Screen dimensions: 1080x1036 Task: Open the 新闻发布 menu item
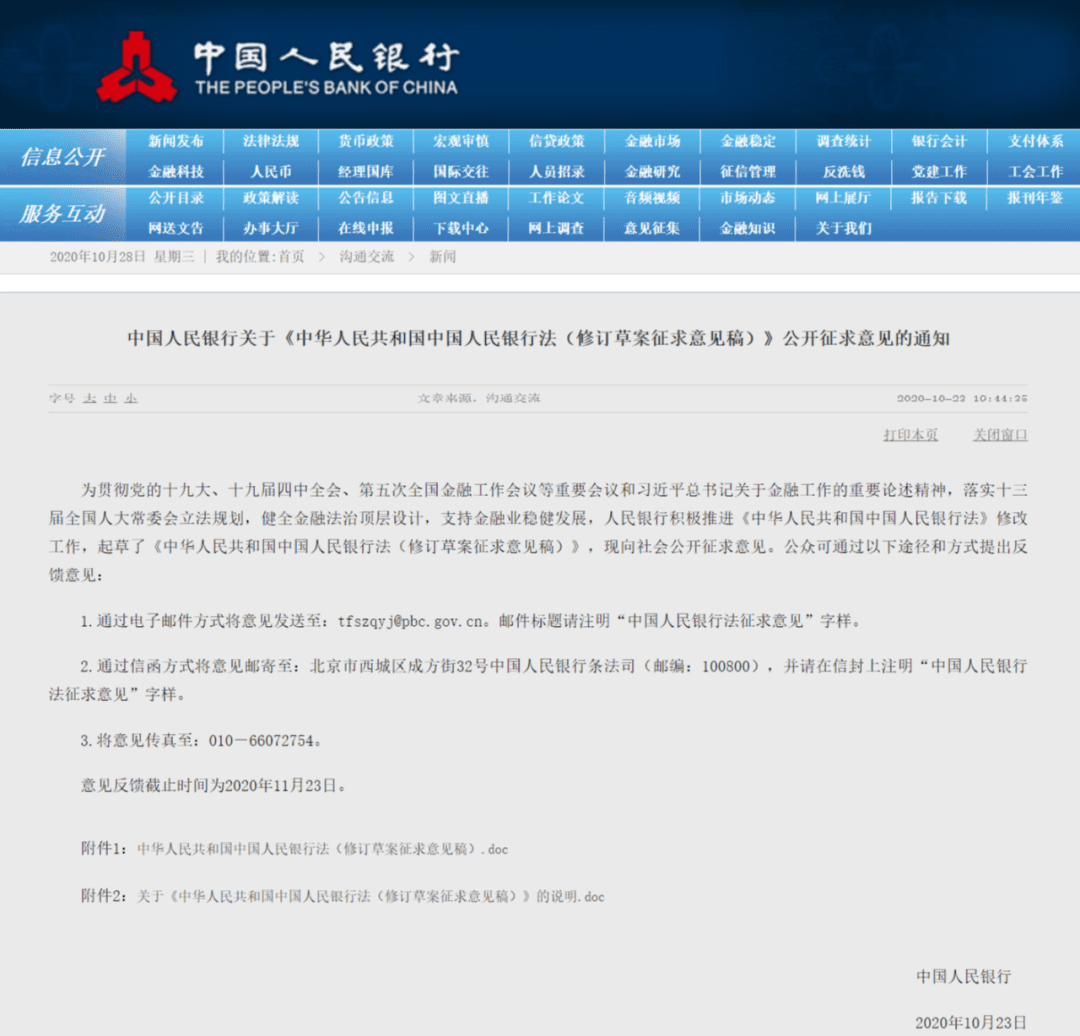tap(176, 141)
